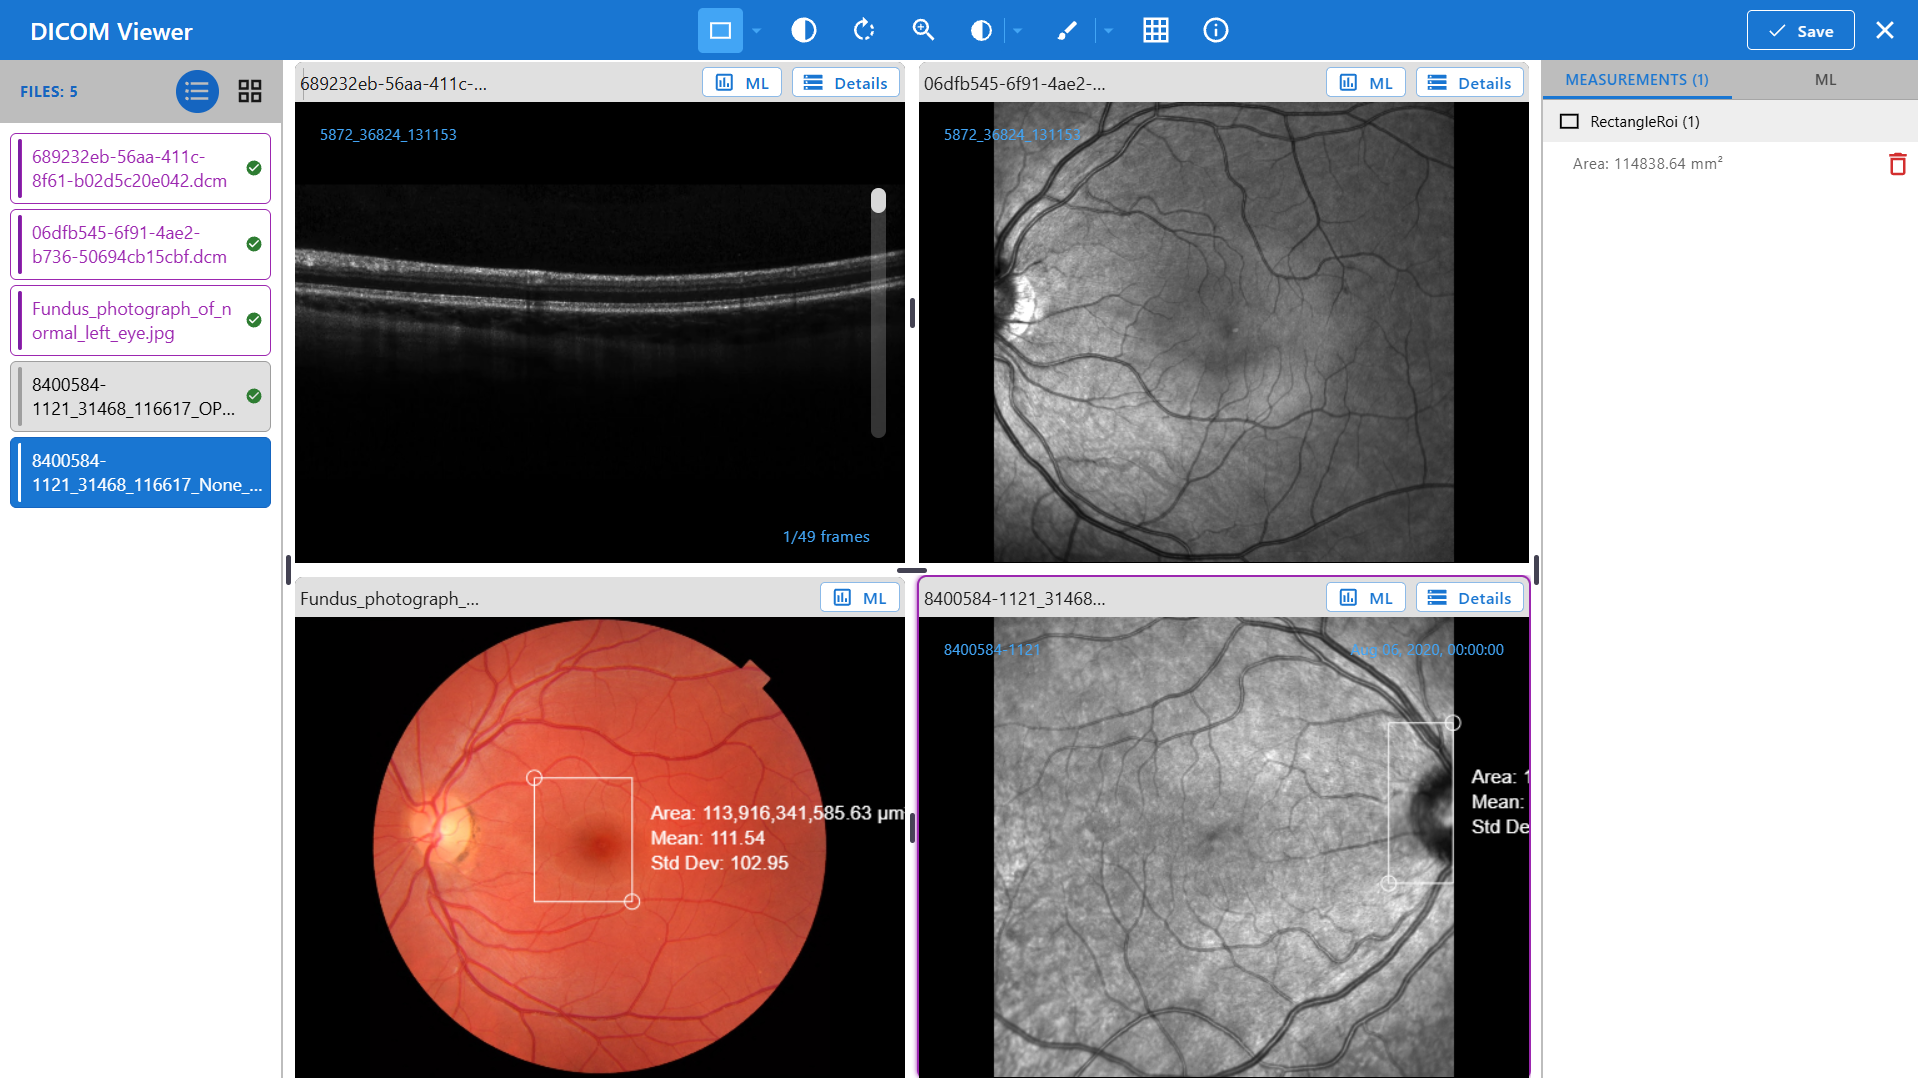Open ML for the 06dfb545 viewport

coord(1366,83)
